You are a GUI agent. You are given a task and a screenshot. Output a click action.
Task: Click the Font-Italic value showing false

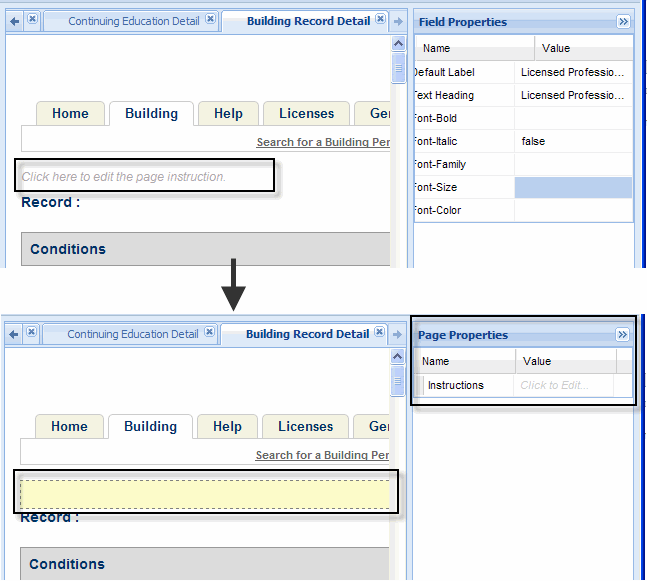tap(573, 142)
